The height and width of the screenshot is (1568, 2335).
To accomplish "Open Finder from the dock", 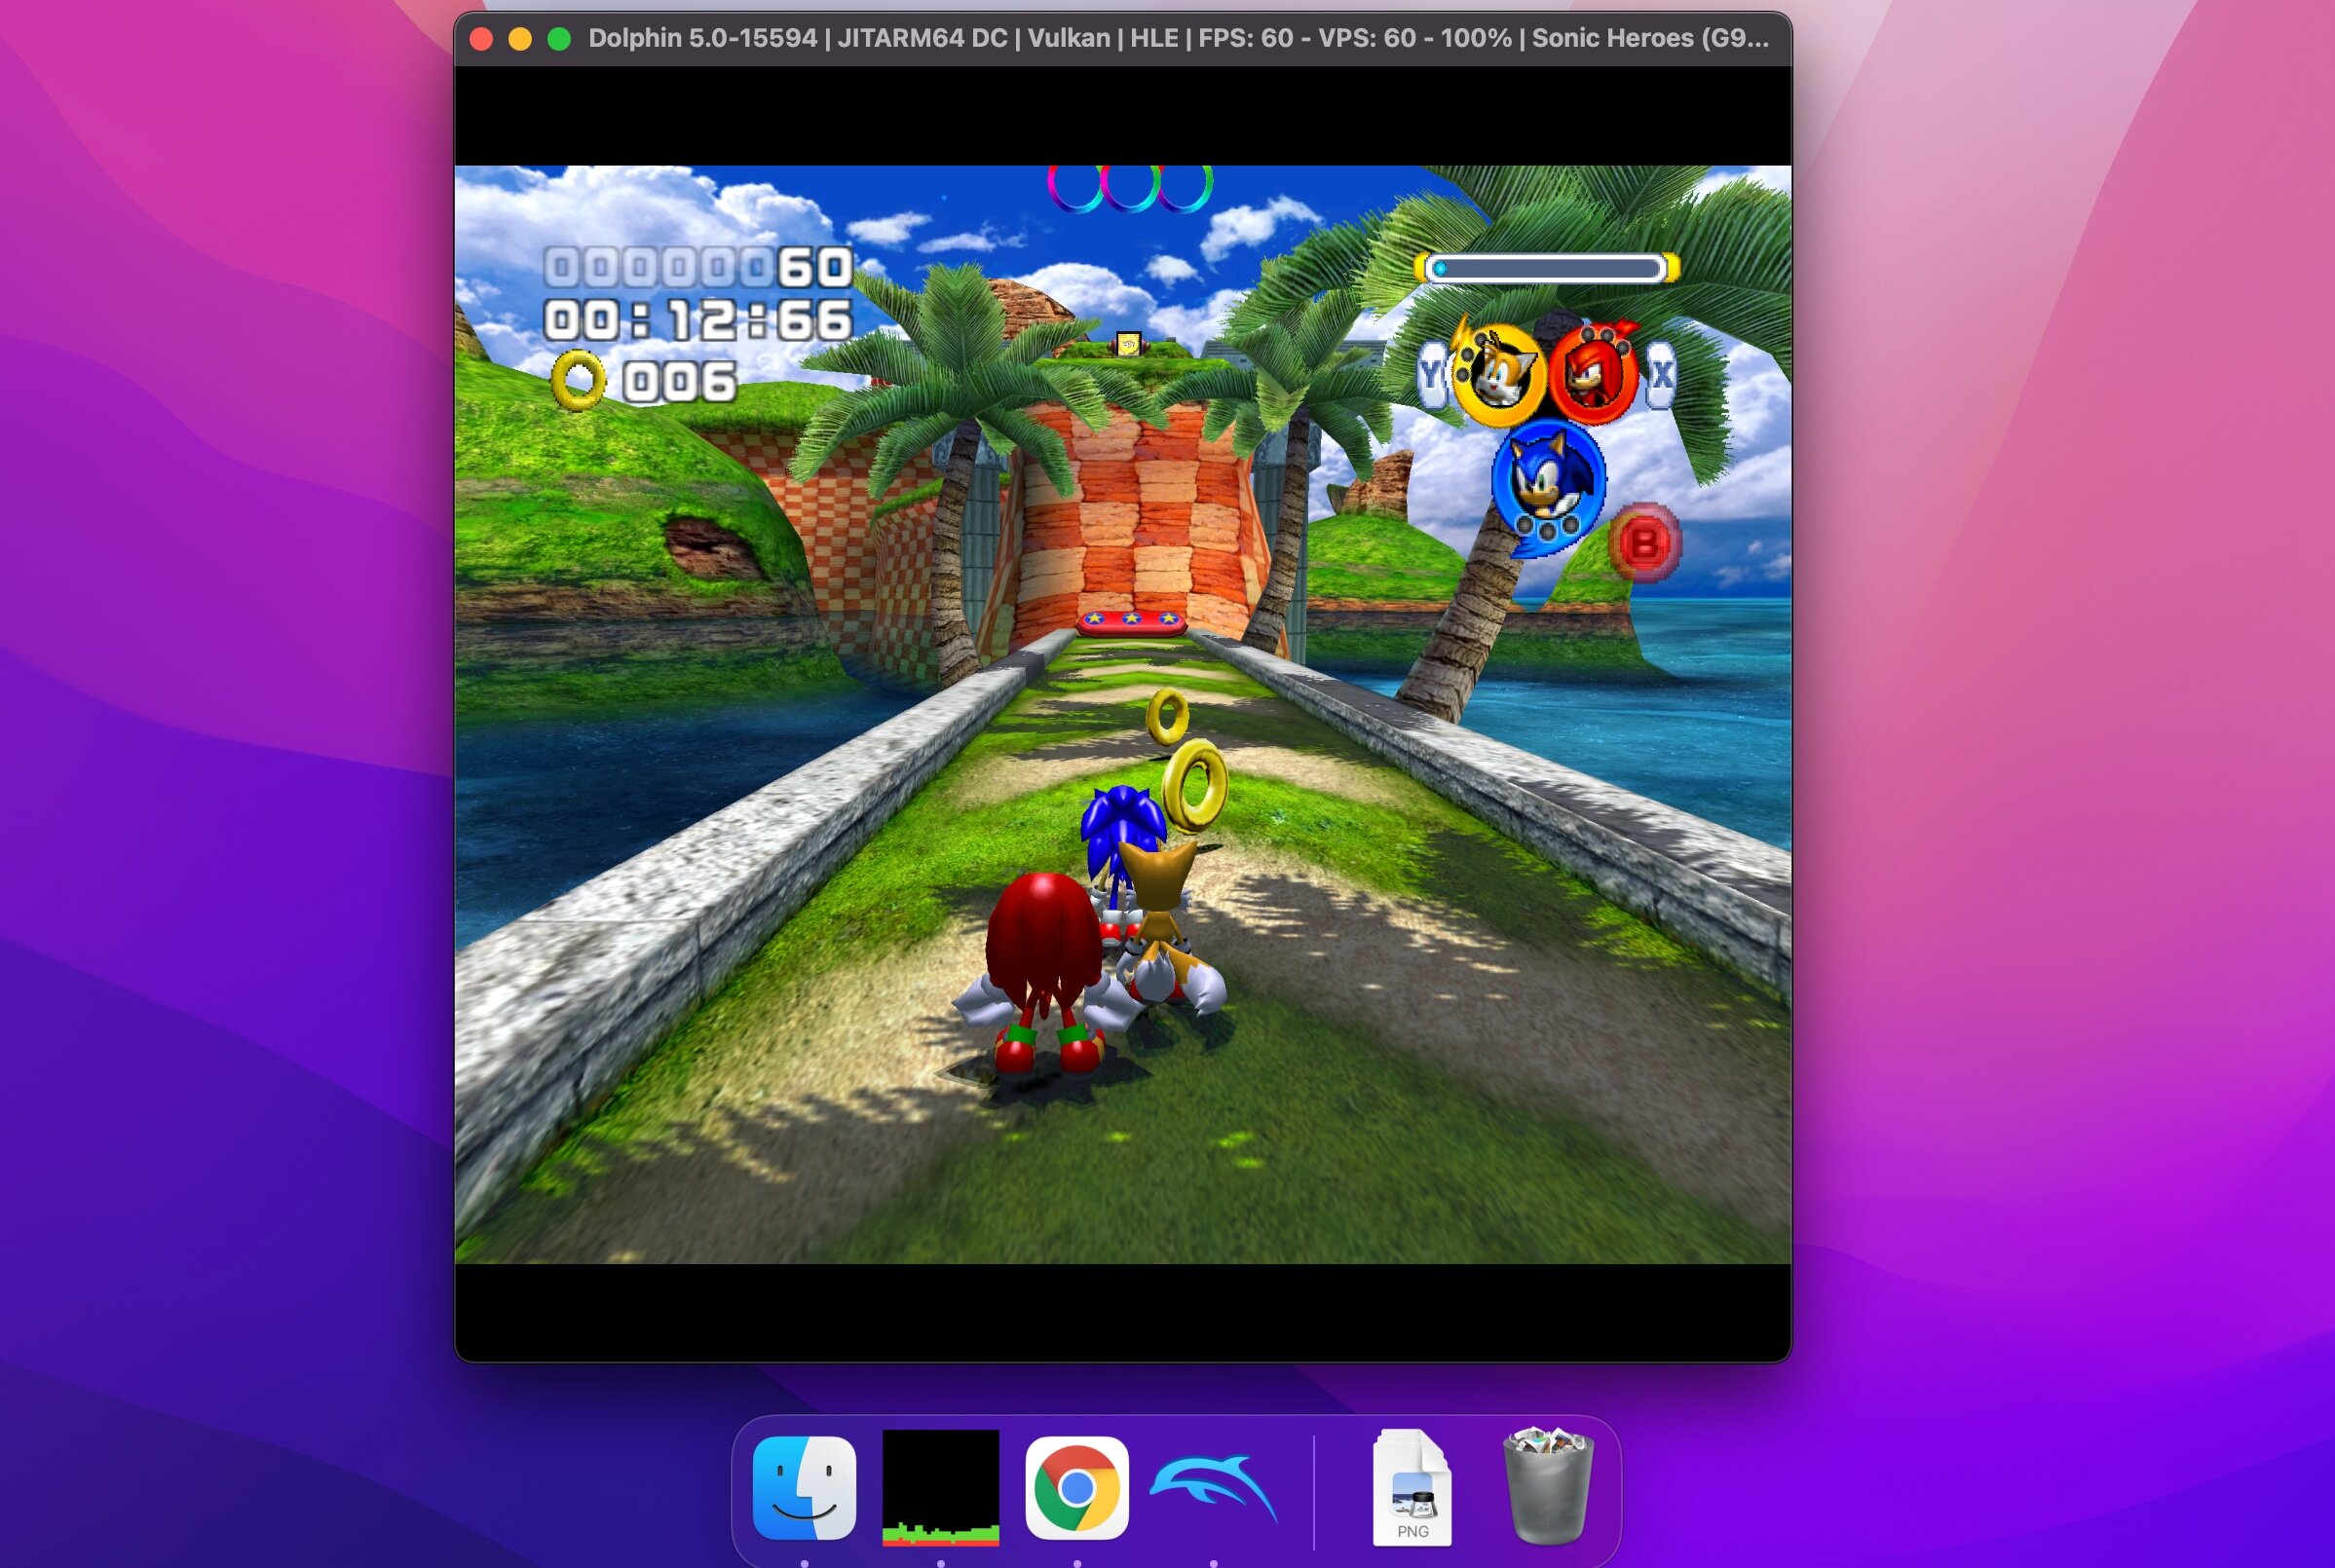I will (x=804, y=1488).
